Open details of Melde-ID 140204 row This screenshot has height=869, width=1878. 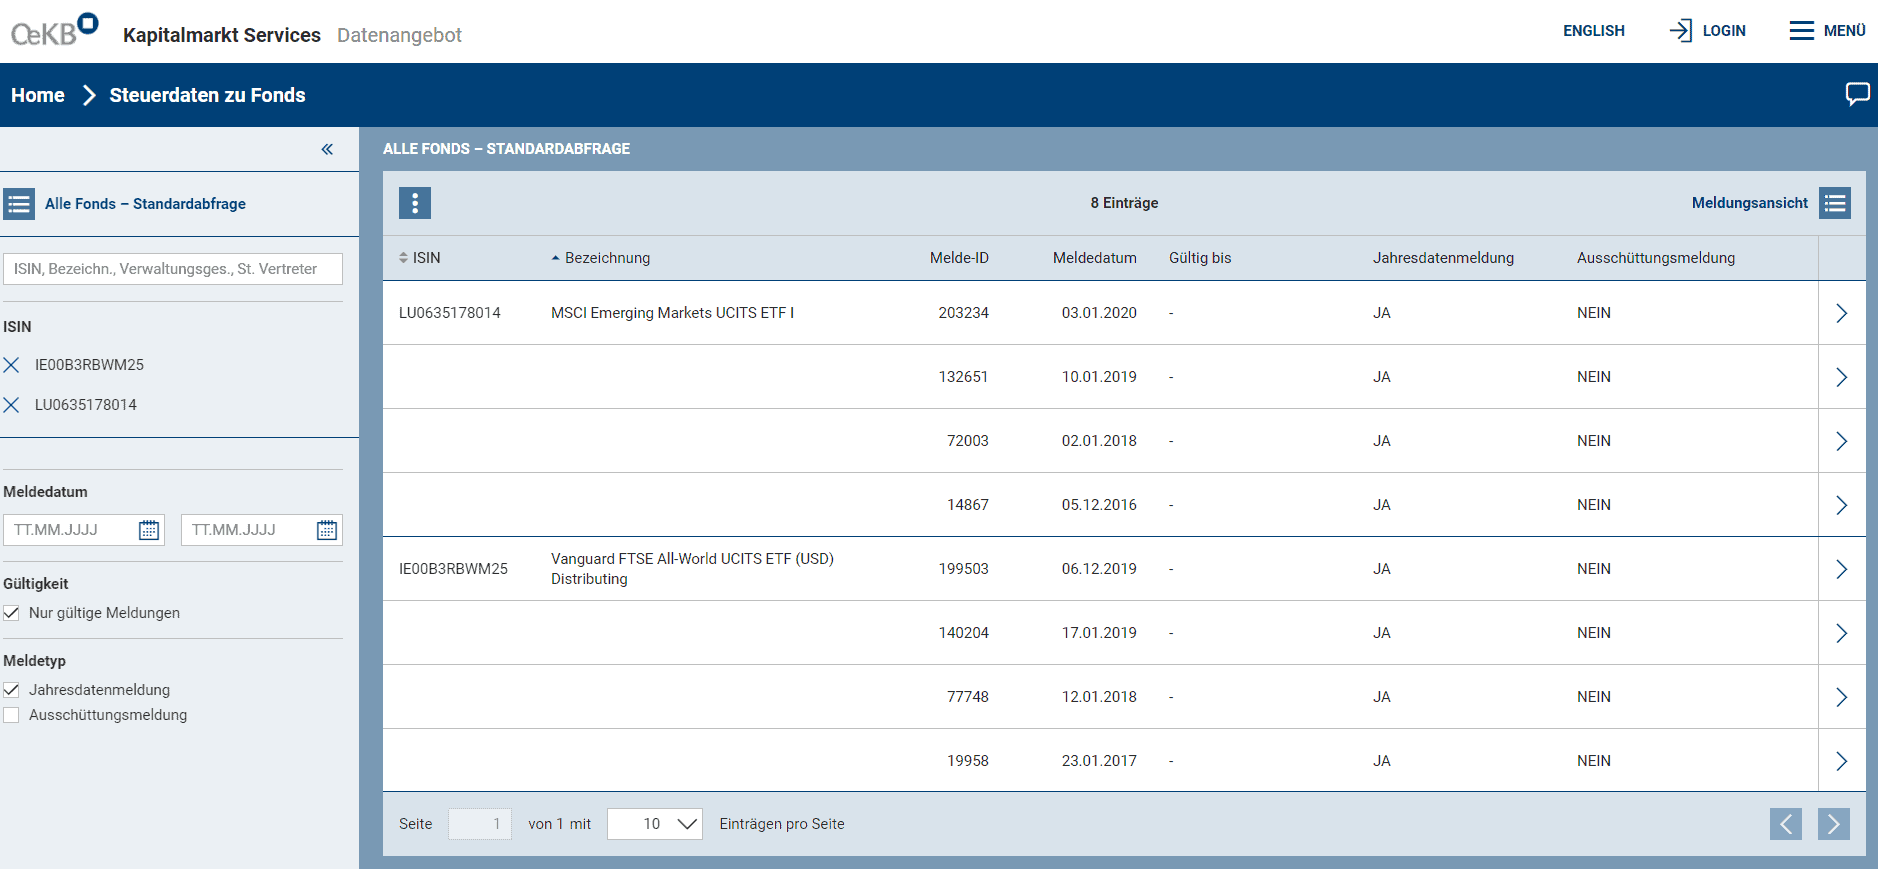click(x=1841, y=633)
